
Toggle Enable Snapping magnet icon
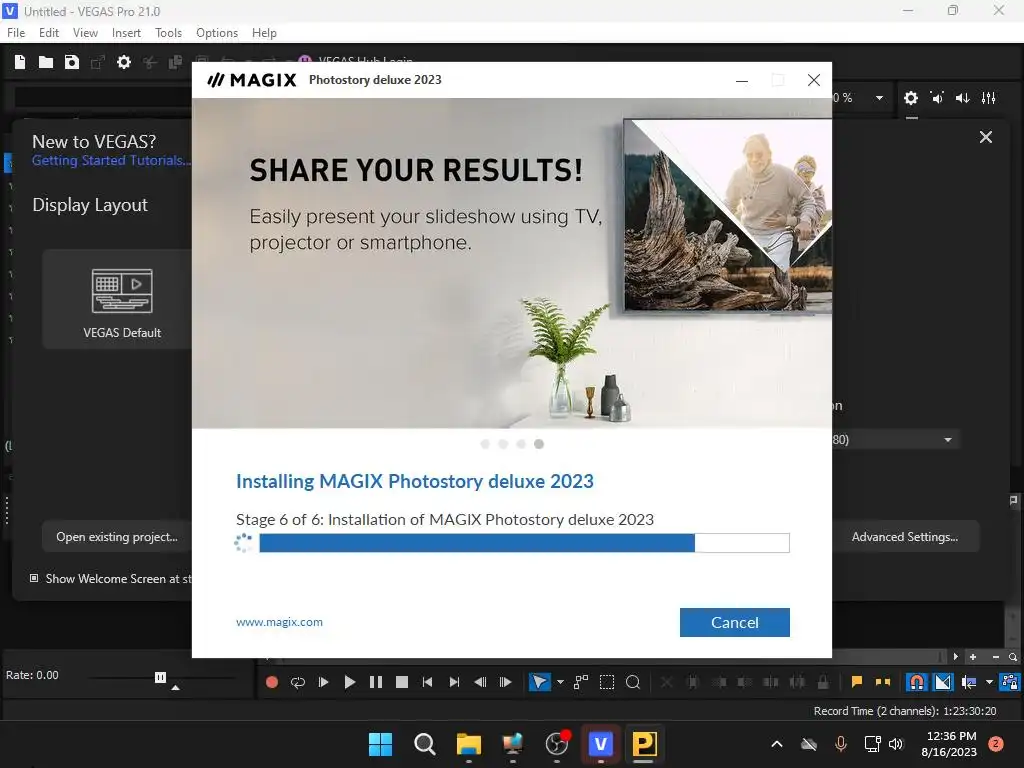click(917, 682)
